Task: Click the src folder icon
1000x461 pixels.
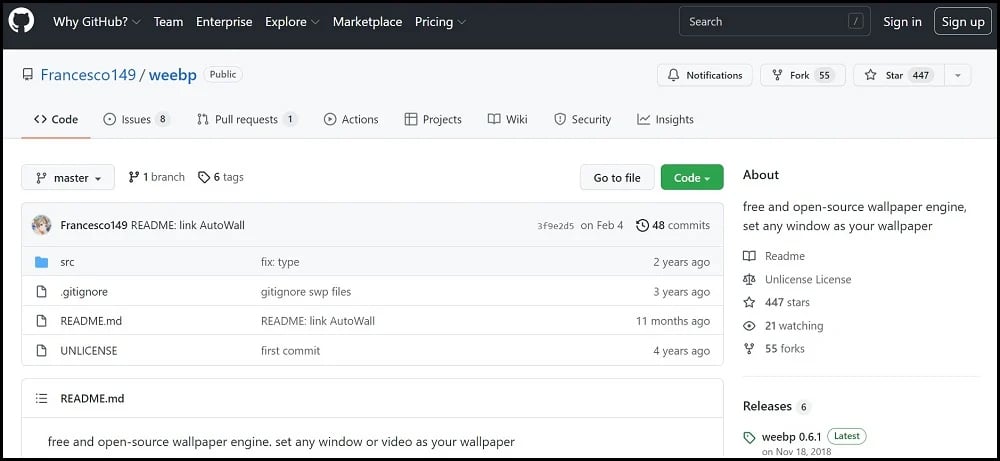Action: (41, 262)
